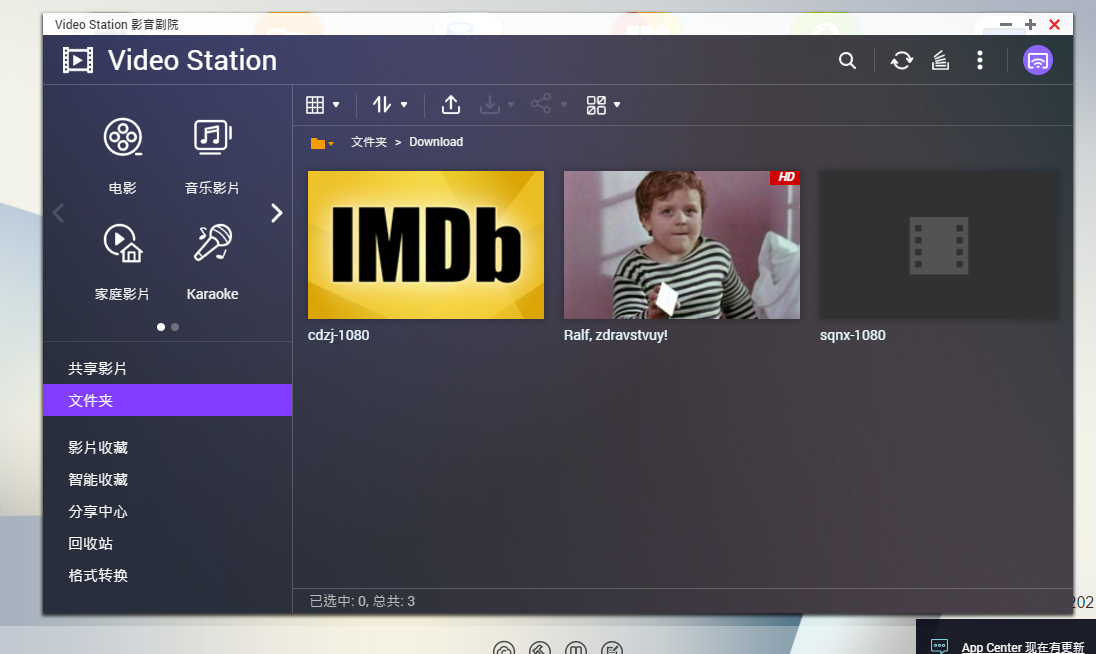Select the sqnx-1080 placeholder thumbnail
The width and height of the screenshot is (1096, 654).
[x=938, y=245]
